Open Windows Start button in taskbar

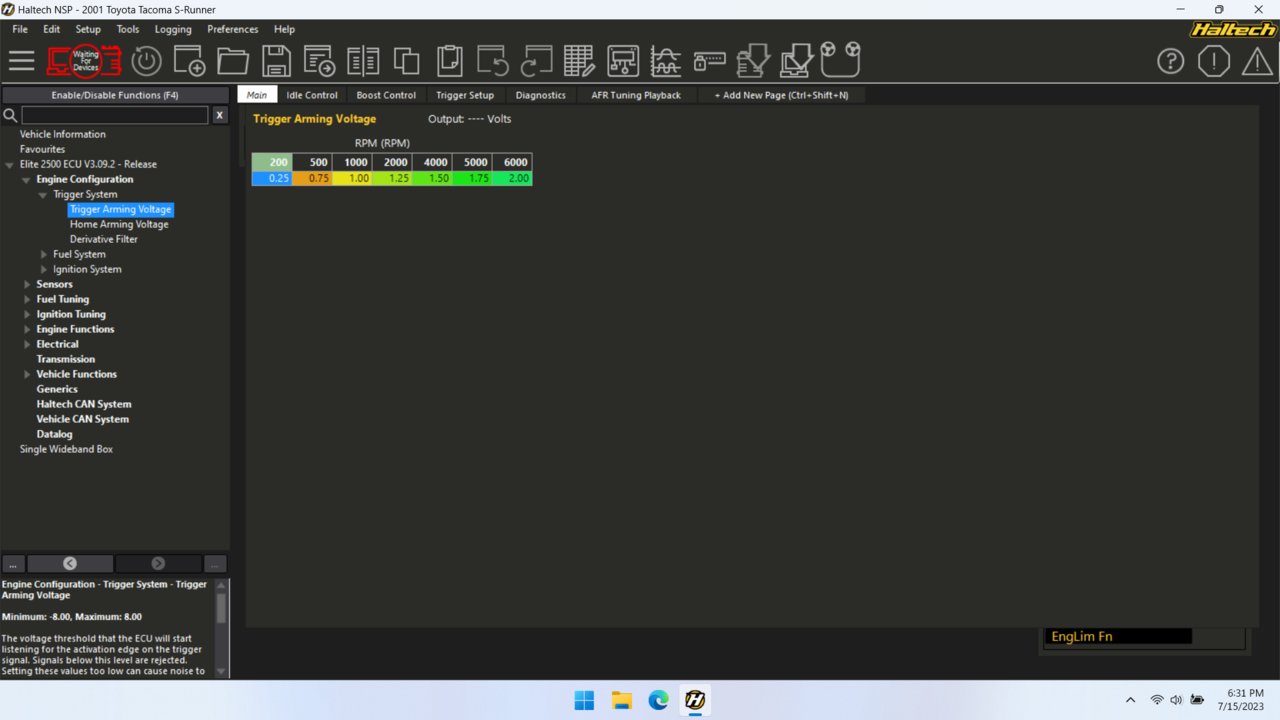pos(585,700)
